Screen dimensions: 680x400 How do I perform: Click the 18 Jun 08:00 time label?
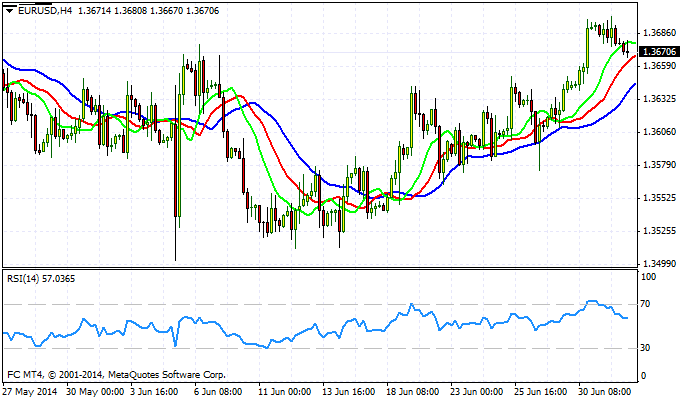pos(412,391)
